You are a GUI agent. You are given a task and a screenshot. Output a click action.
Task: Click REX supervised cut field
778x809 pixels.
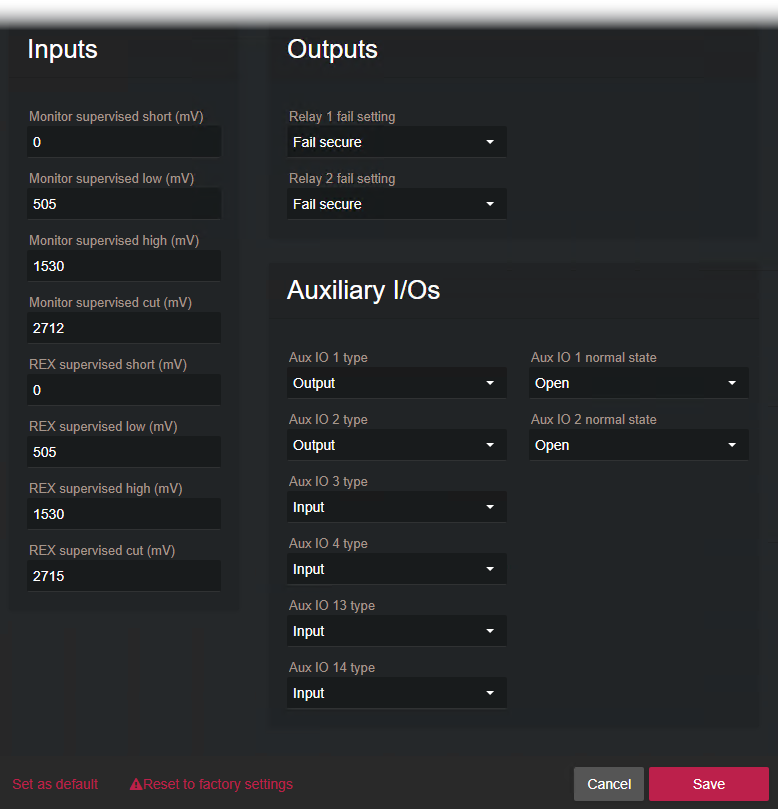coord(124,576)
